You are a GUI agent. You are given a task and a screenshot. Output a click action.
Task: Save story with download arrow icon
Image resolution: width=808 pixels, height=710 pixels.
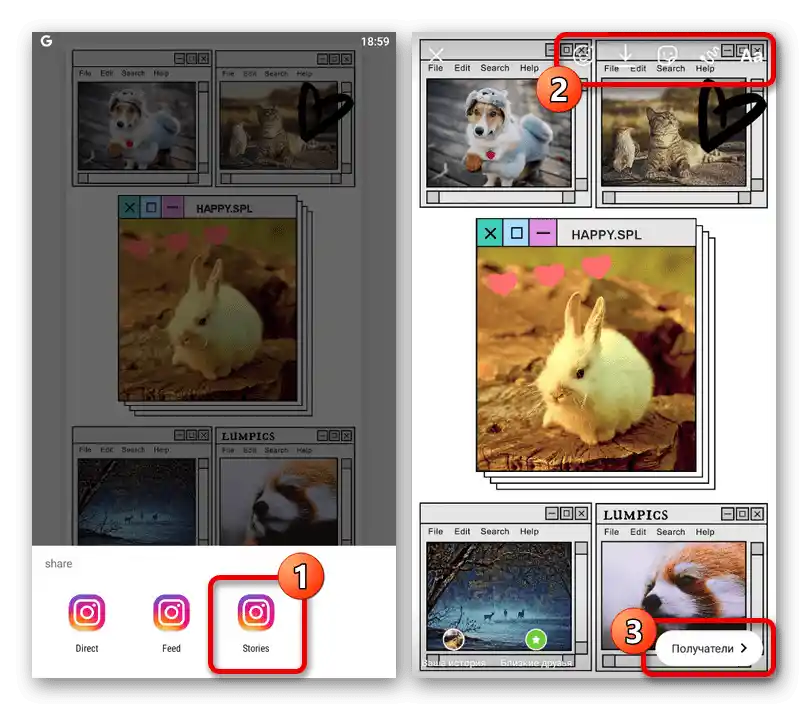pos(625,55)
